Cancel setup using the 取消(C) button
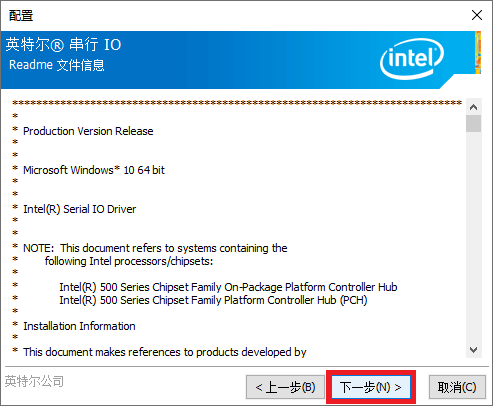493x406 pixels. click(457, 387)
